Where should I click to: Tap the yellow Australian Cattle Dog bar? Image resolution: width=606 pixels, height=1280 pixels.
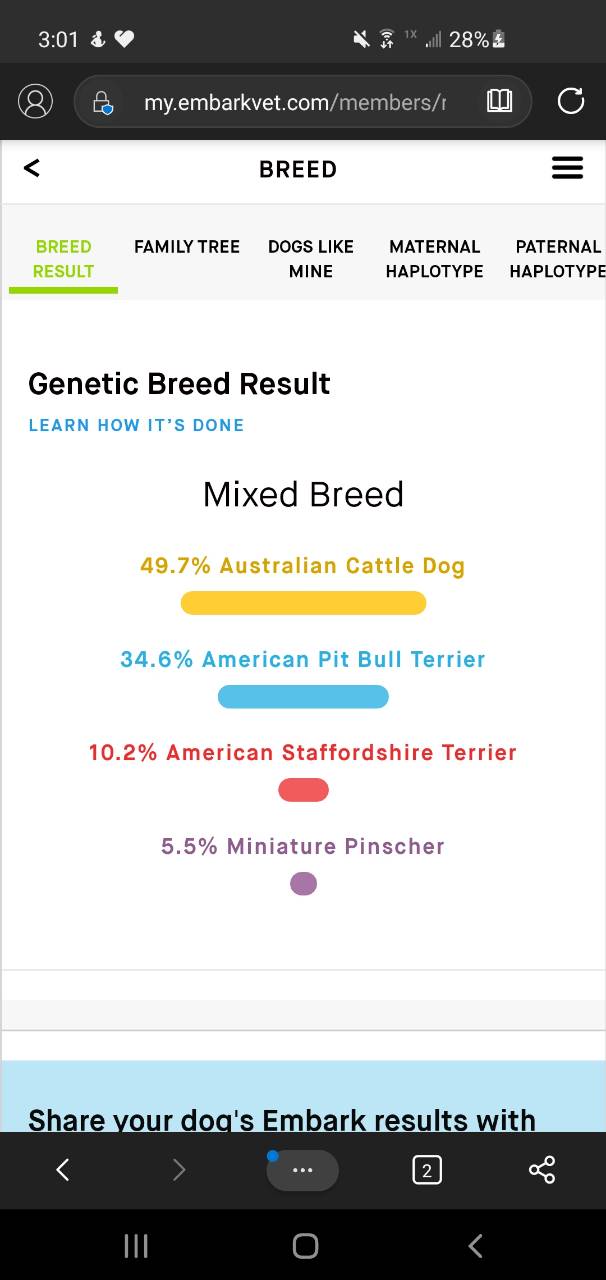[303, 603]
